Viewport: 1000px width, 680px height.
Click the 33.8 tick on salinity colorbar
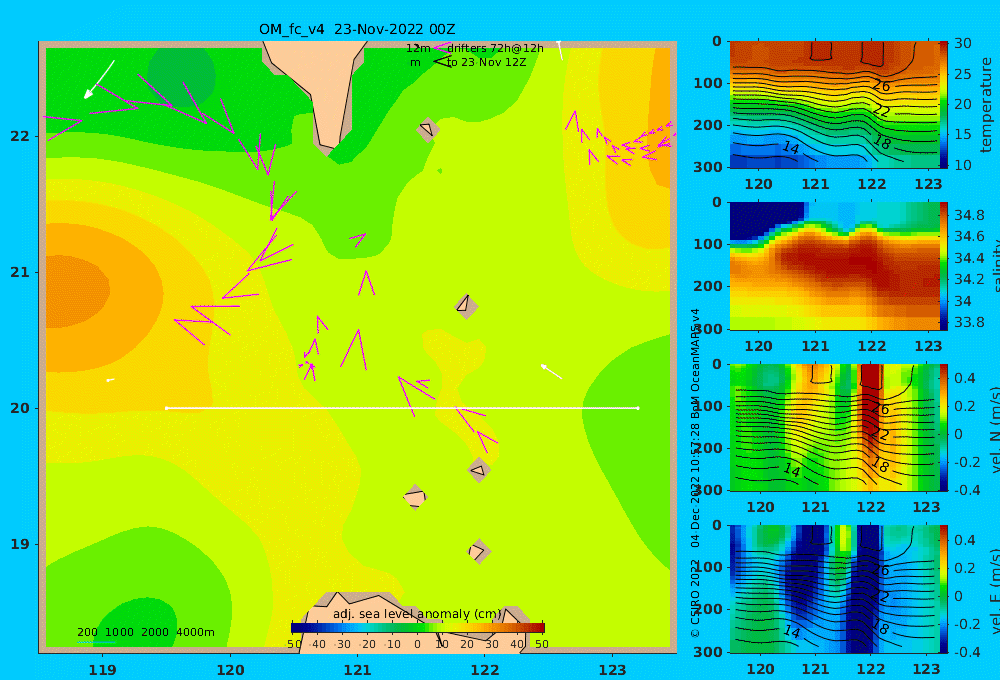click(969, 322)
